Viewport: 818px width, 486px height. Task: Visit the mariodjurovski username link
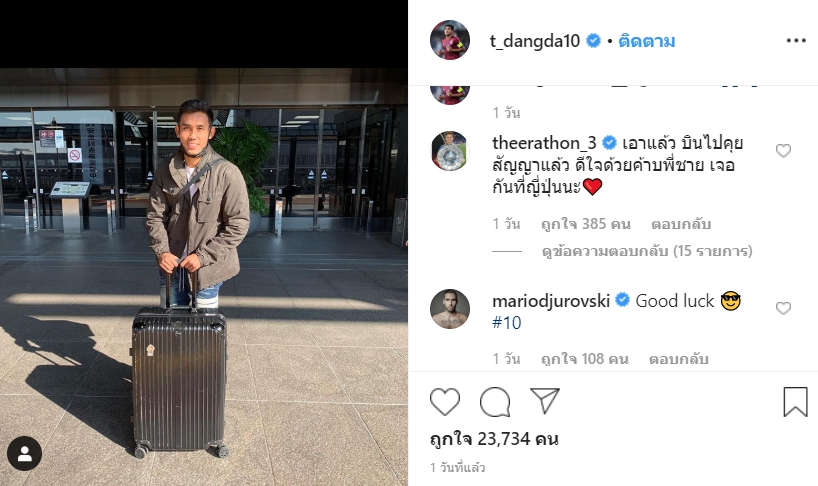point(551,301)
